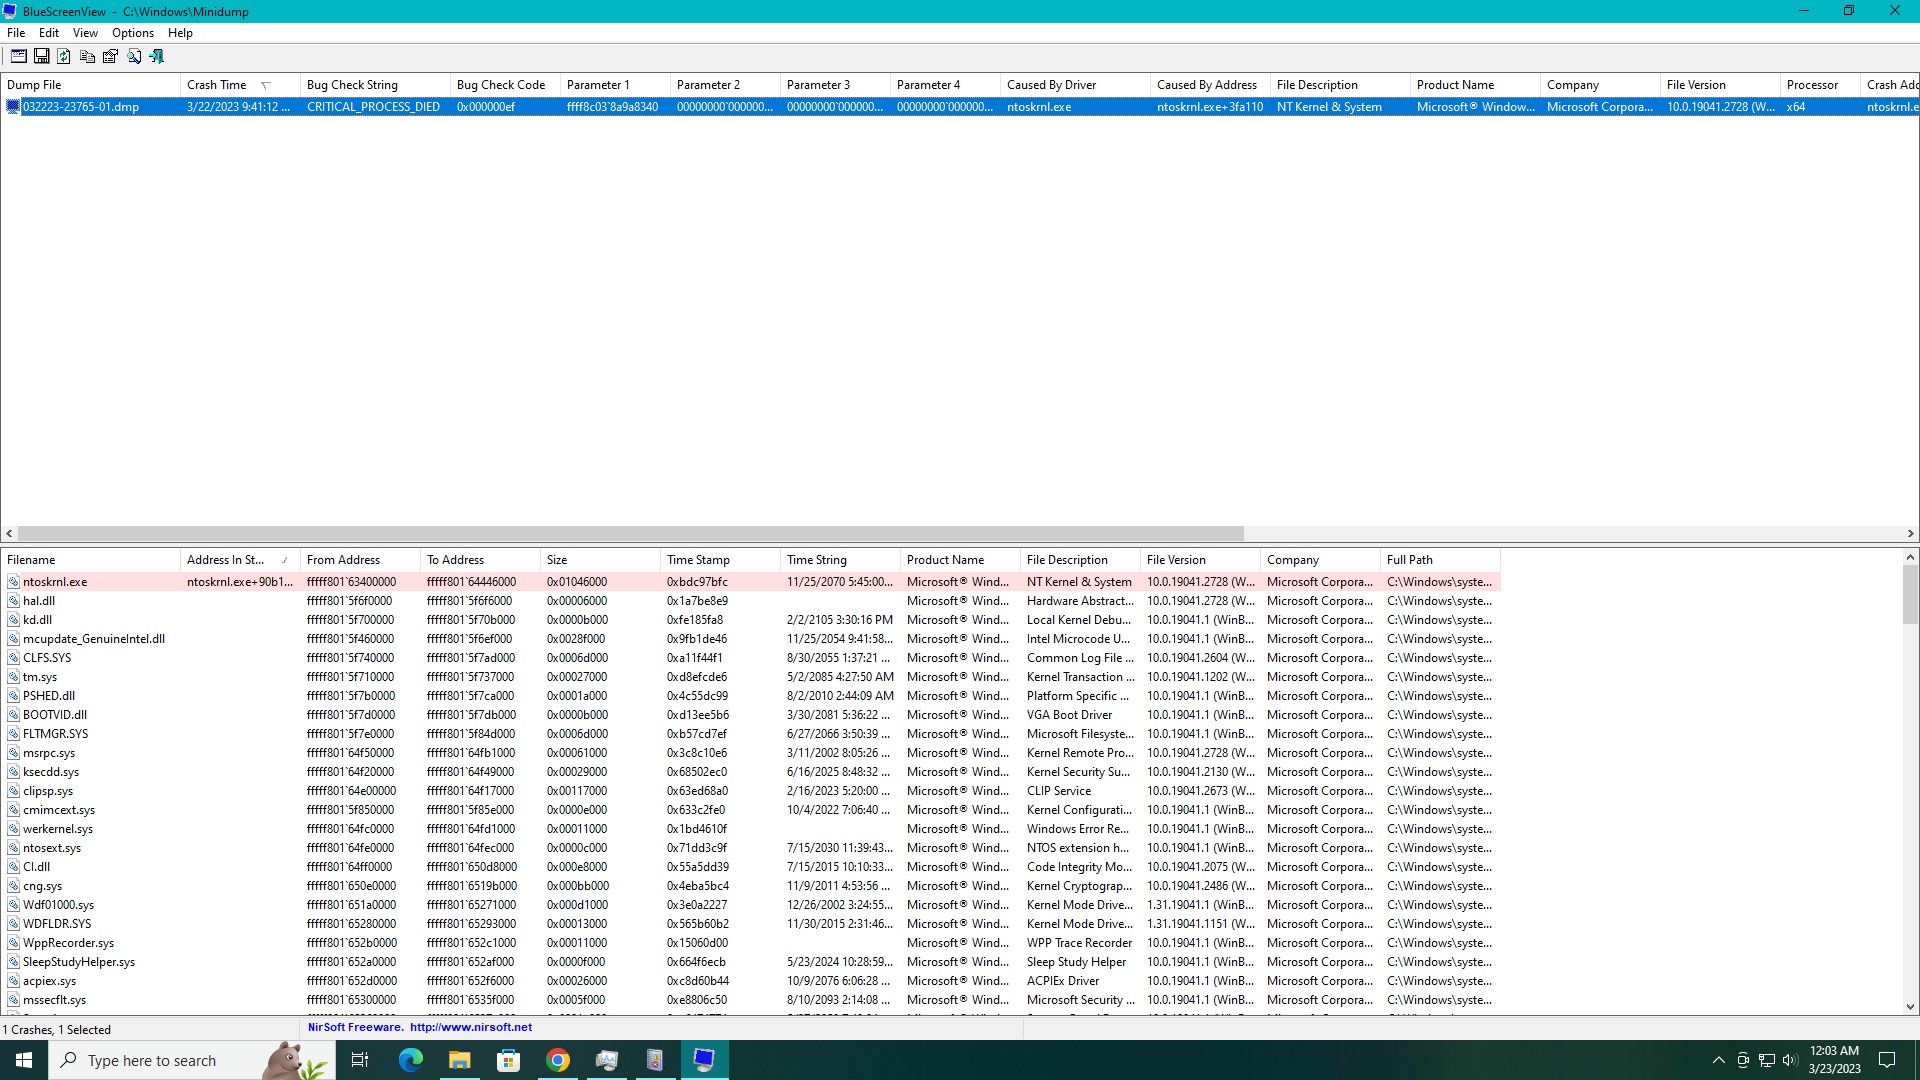Sort by Address In Stack header
The width and height of the screenshot is (1920, 1080).
[x=240, y=560]
